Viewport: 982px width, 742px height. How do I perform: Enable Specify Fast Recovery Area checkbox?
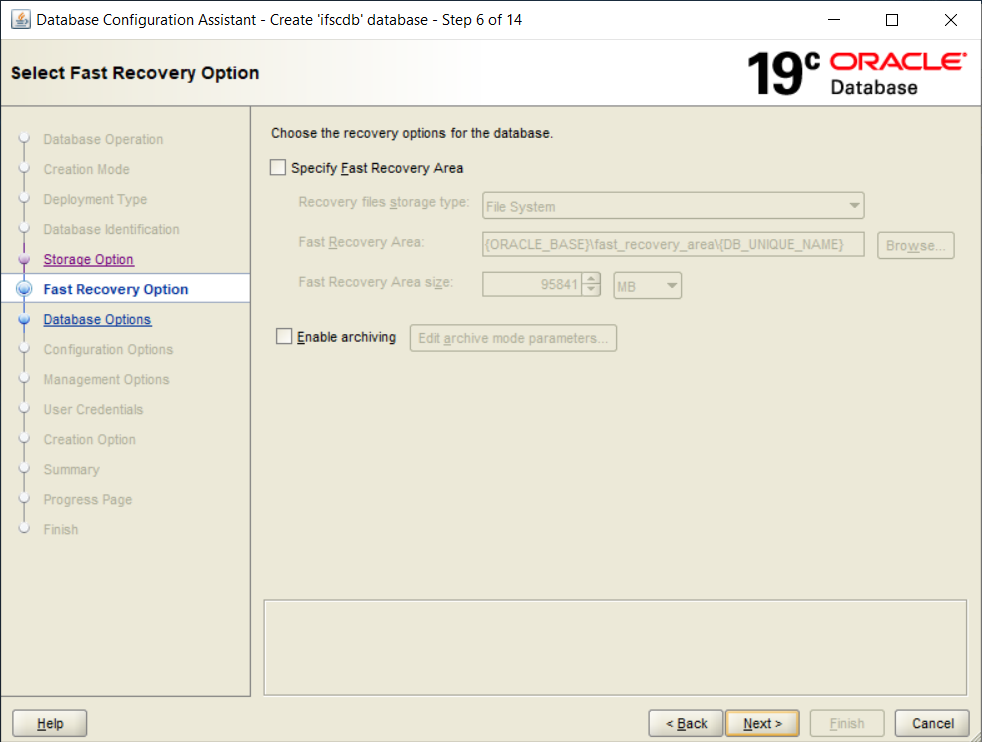pos(278,168)
